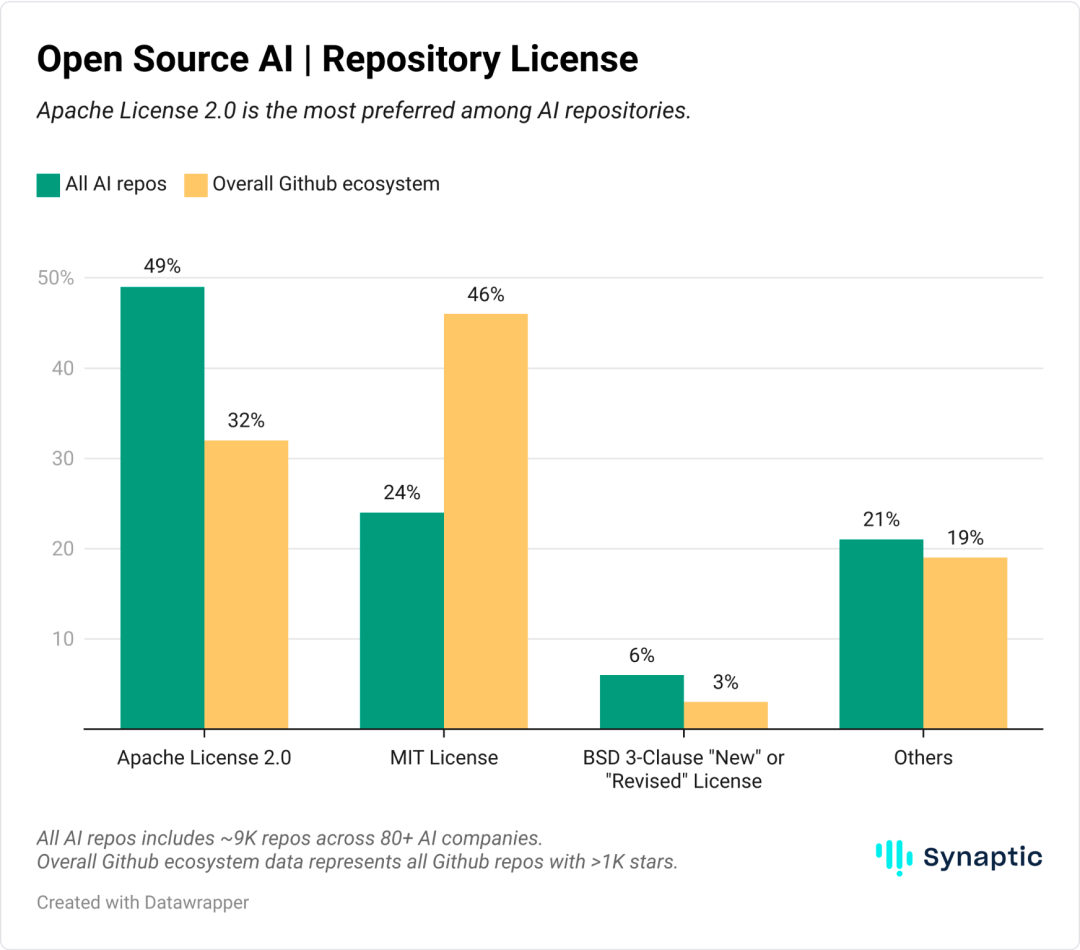This screenshot has width=1080, height=950.
Task: Click the Created with Datawrapper link
Action: click(143, 902)
